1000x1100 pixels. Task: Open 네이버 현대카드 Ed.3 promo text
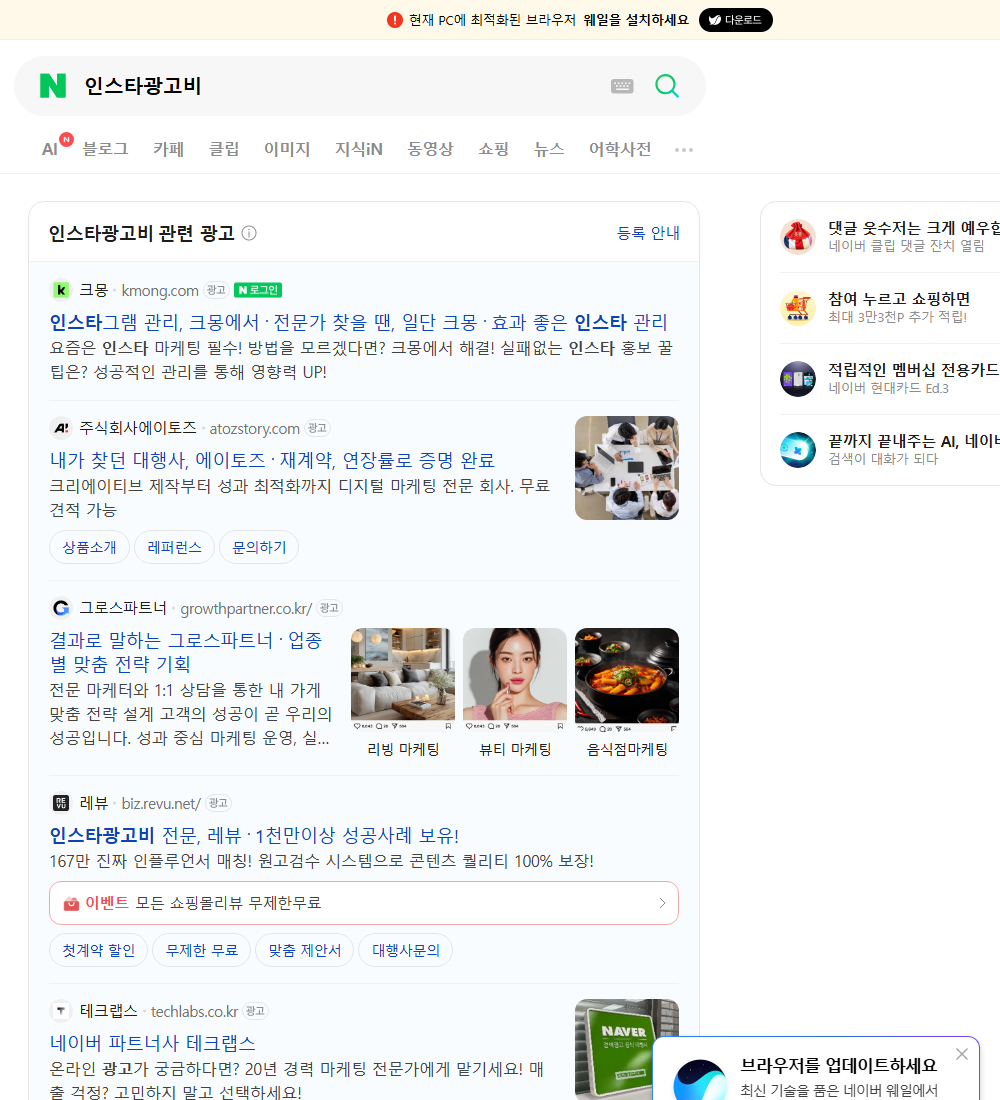point(888,388)
